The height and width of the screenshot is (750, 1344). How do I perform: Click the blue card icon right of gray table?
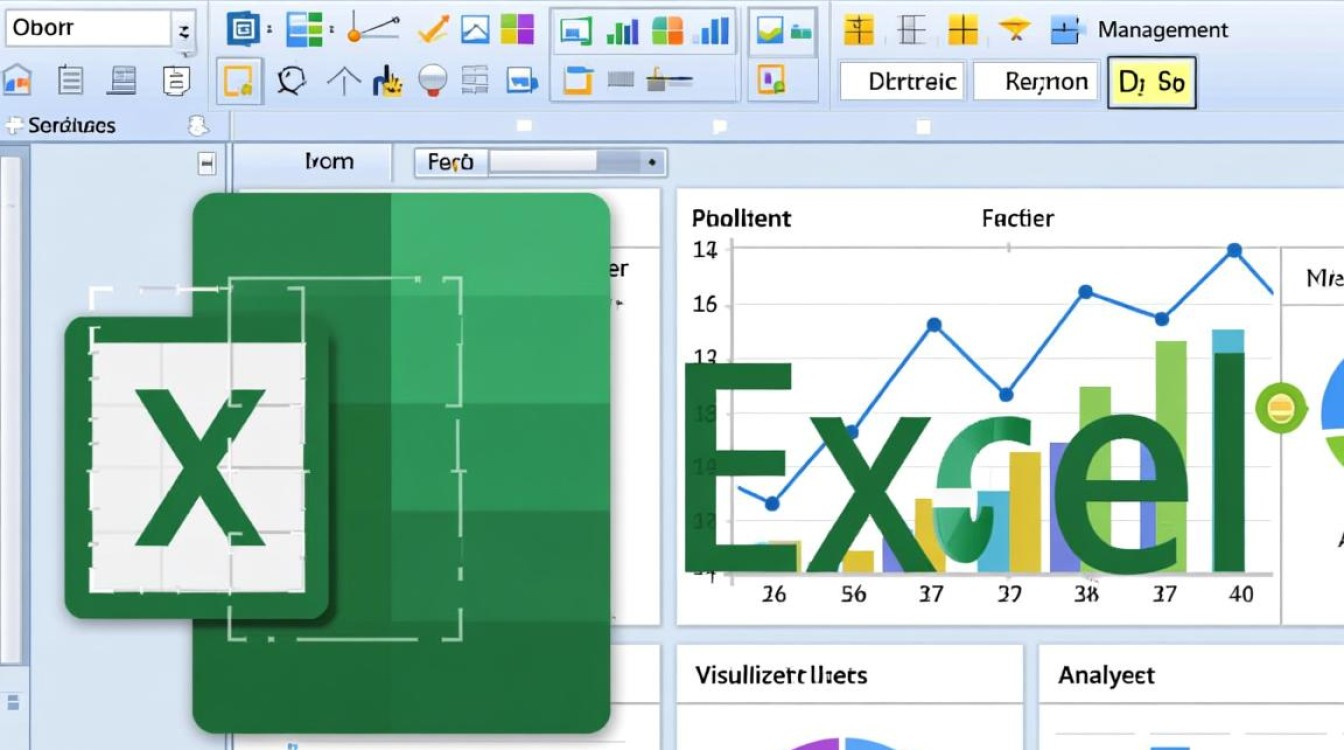pyautogui.click(x=522, y=80)
